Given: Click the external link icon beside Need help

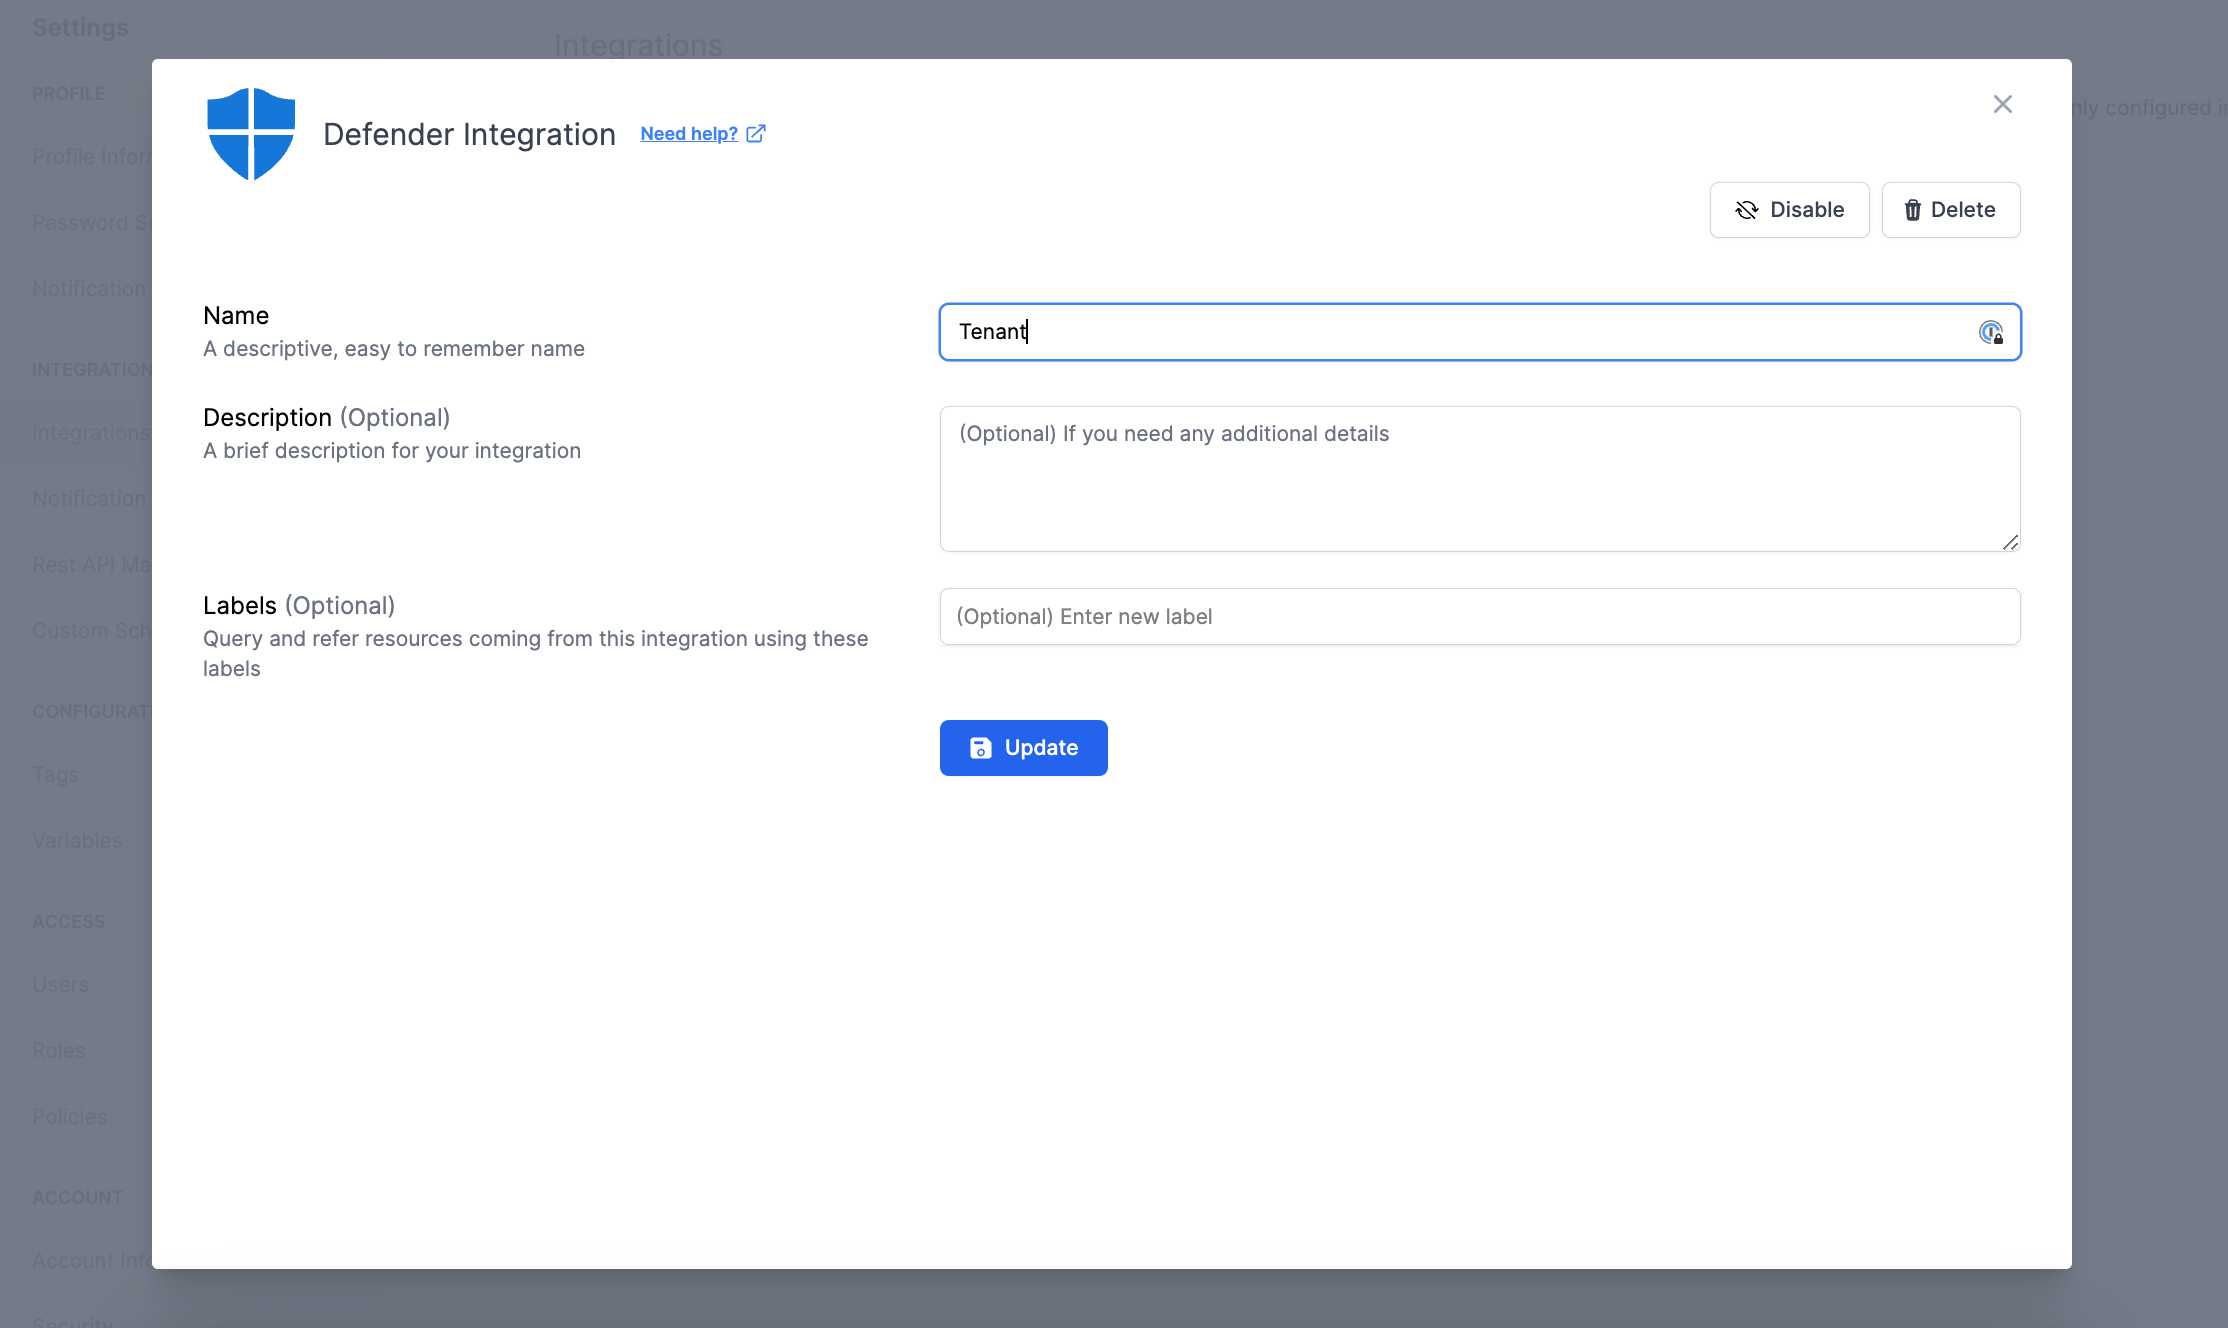Looking at the screenshot, I should (x=756, y=133).
